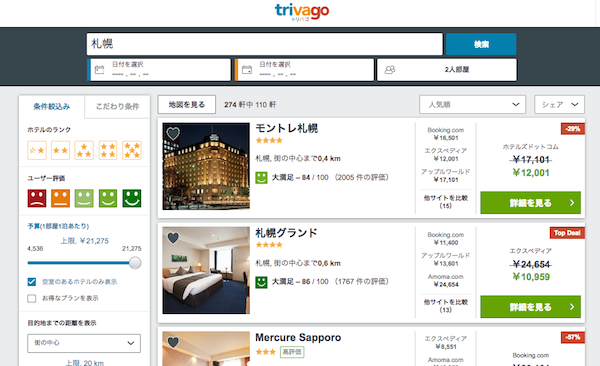Screen dimensions: 600x366
Task: Click the check-in calendar icon
Action: (x=99, y=70)
